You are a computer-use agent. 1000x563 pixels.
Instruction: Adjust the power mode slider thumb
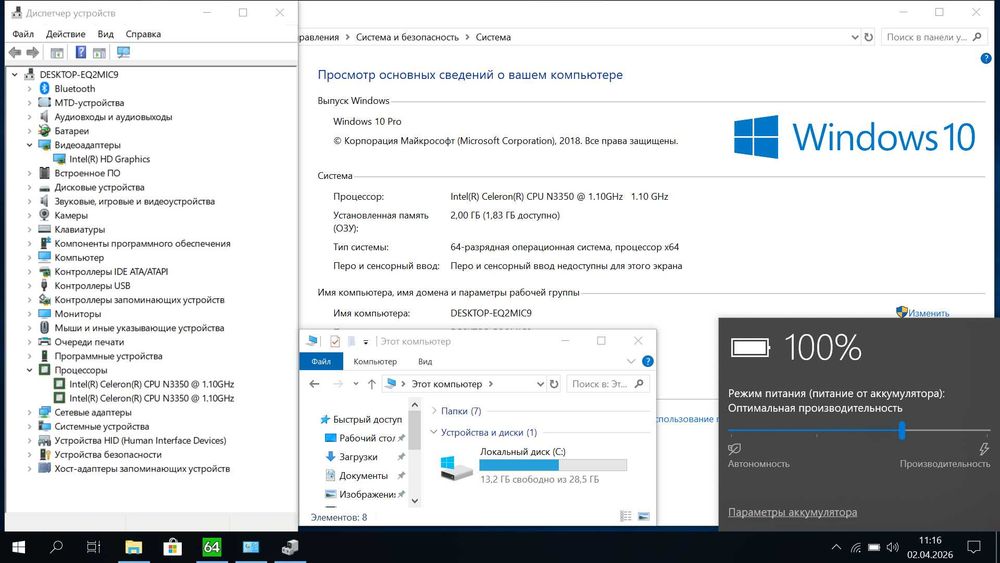click(902, 430)
